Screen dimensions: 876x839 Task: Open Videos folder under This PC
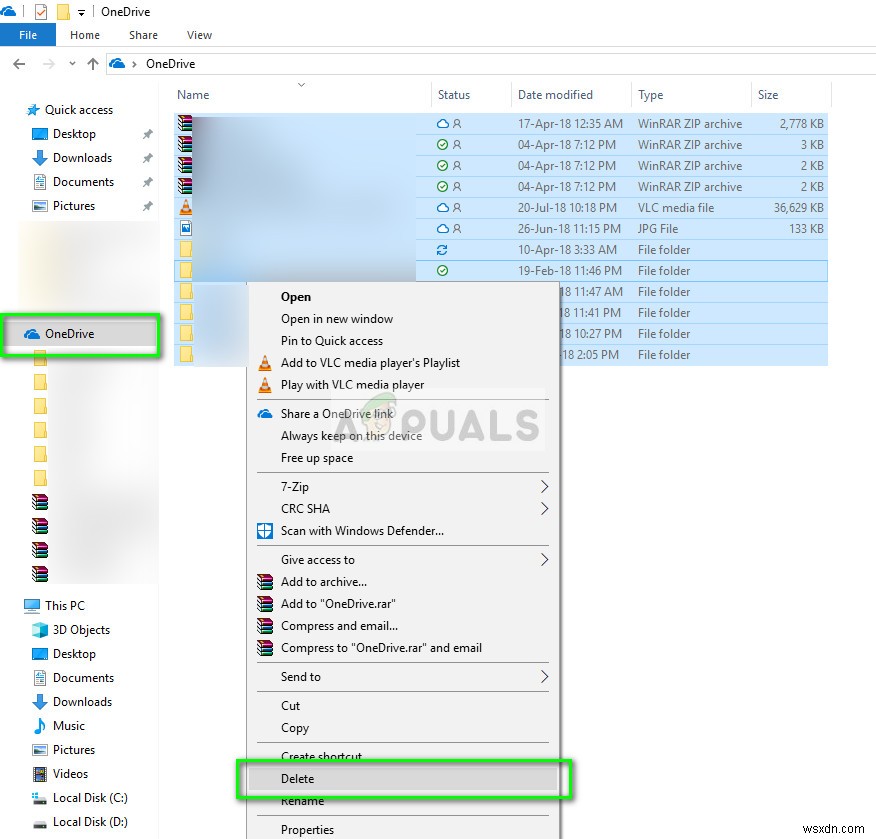(70, 774)
